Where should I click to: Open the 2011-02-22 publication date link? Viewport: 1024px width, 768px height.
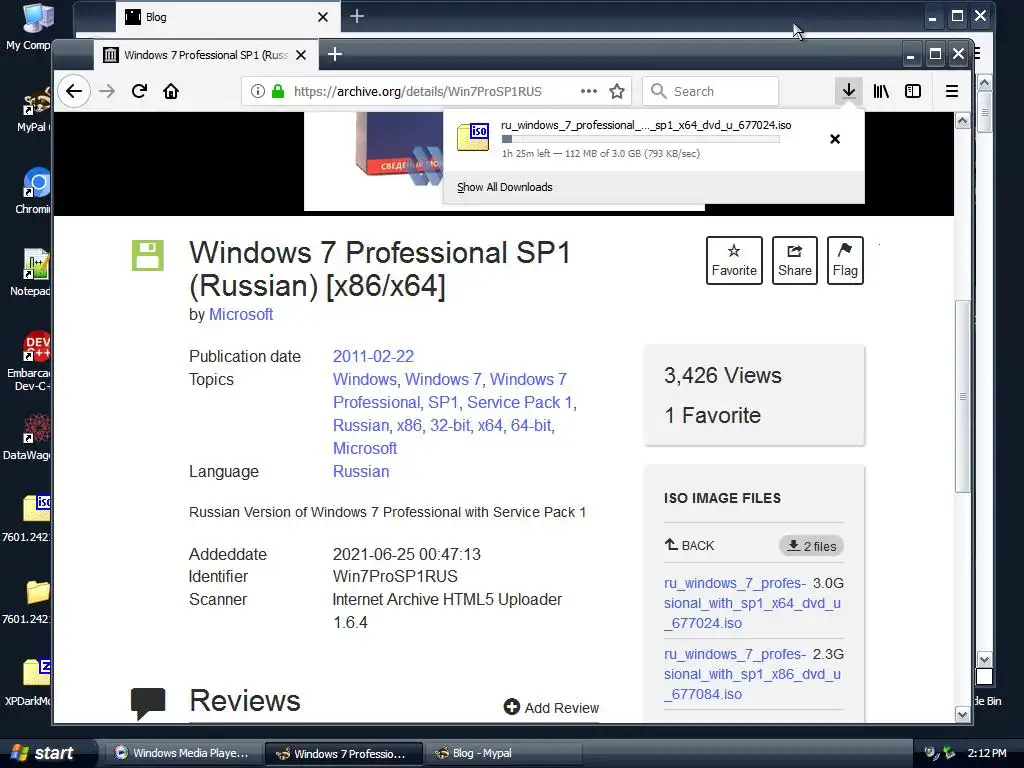coord(374,357)
